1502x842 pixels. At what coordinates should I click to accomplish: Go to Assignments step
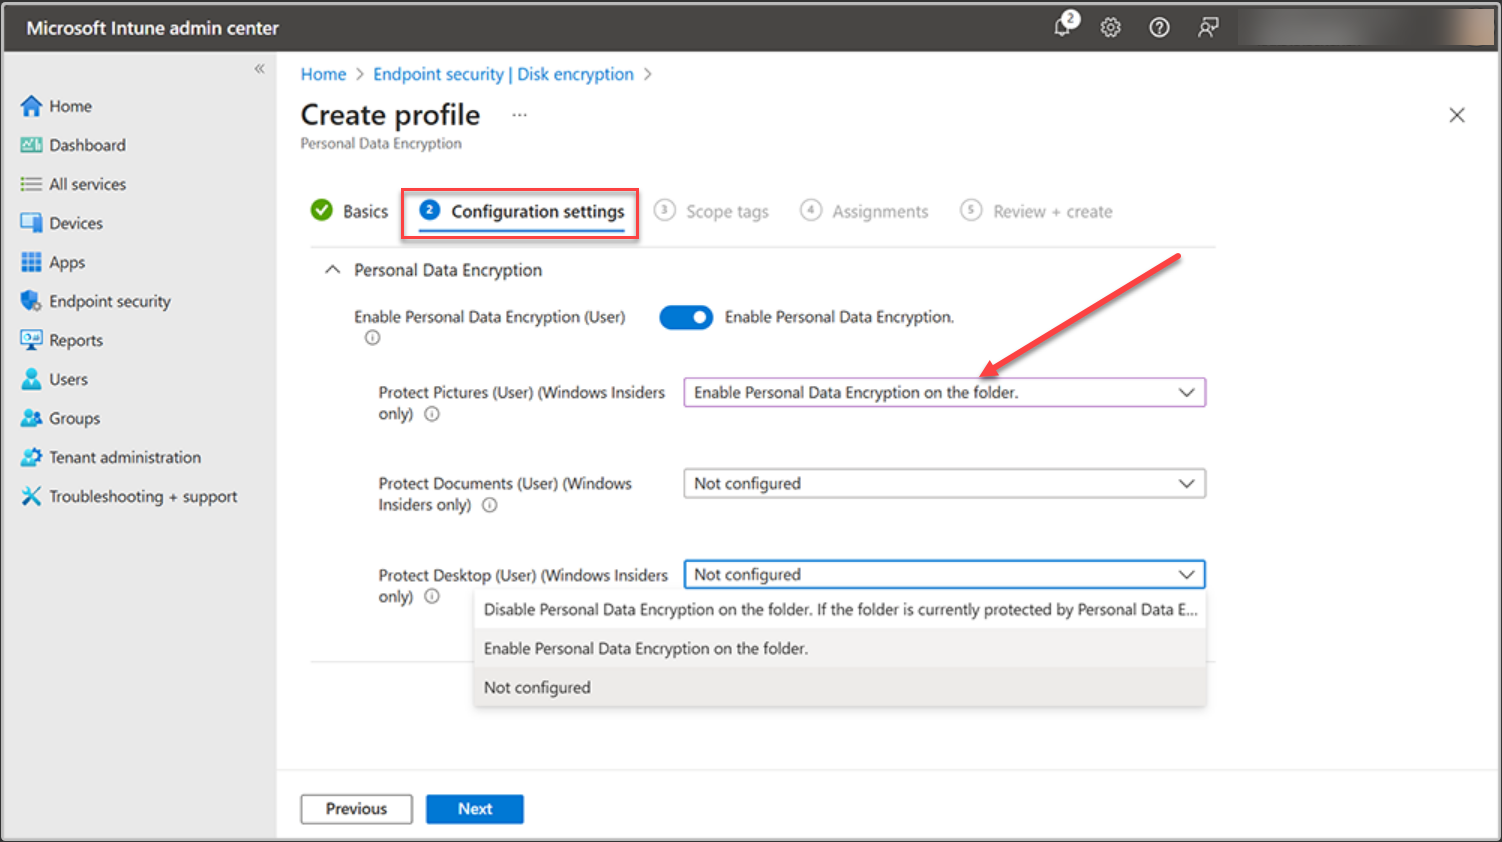click(x=864, y=211)
